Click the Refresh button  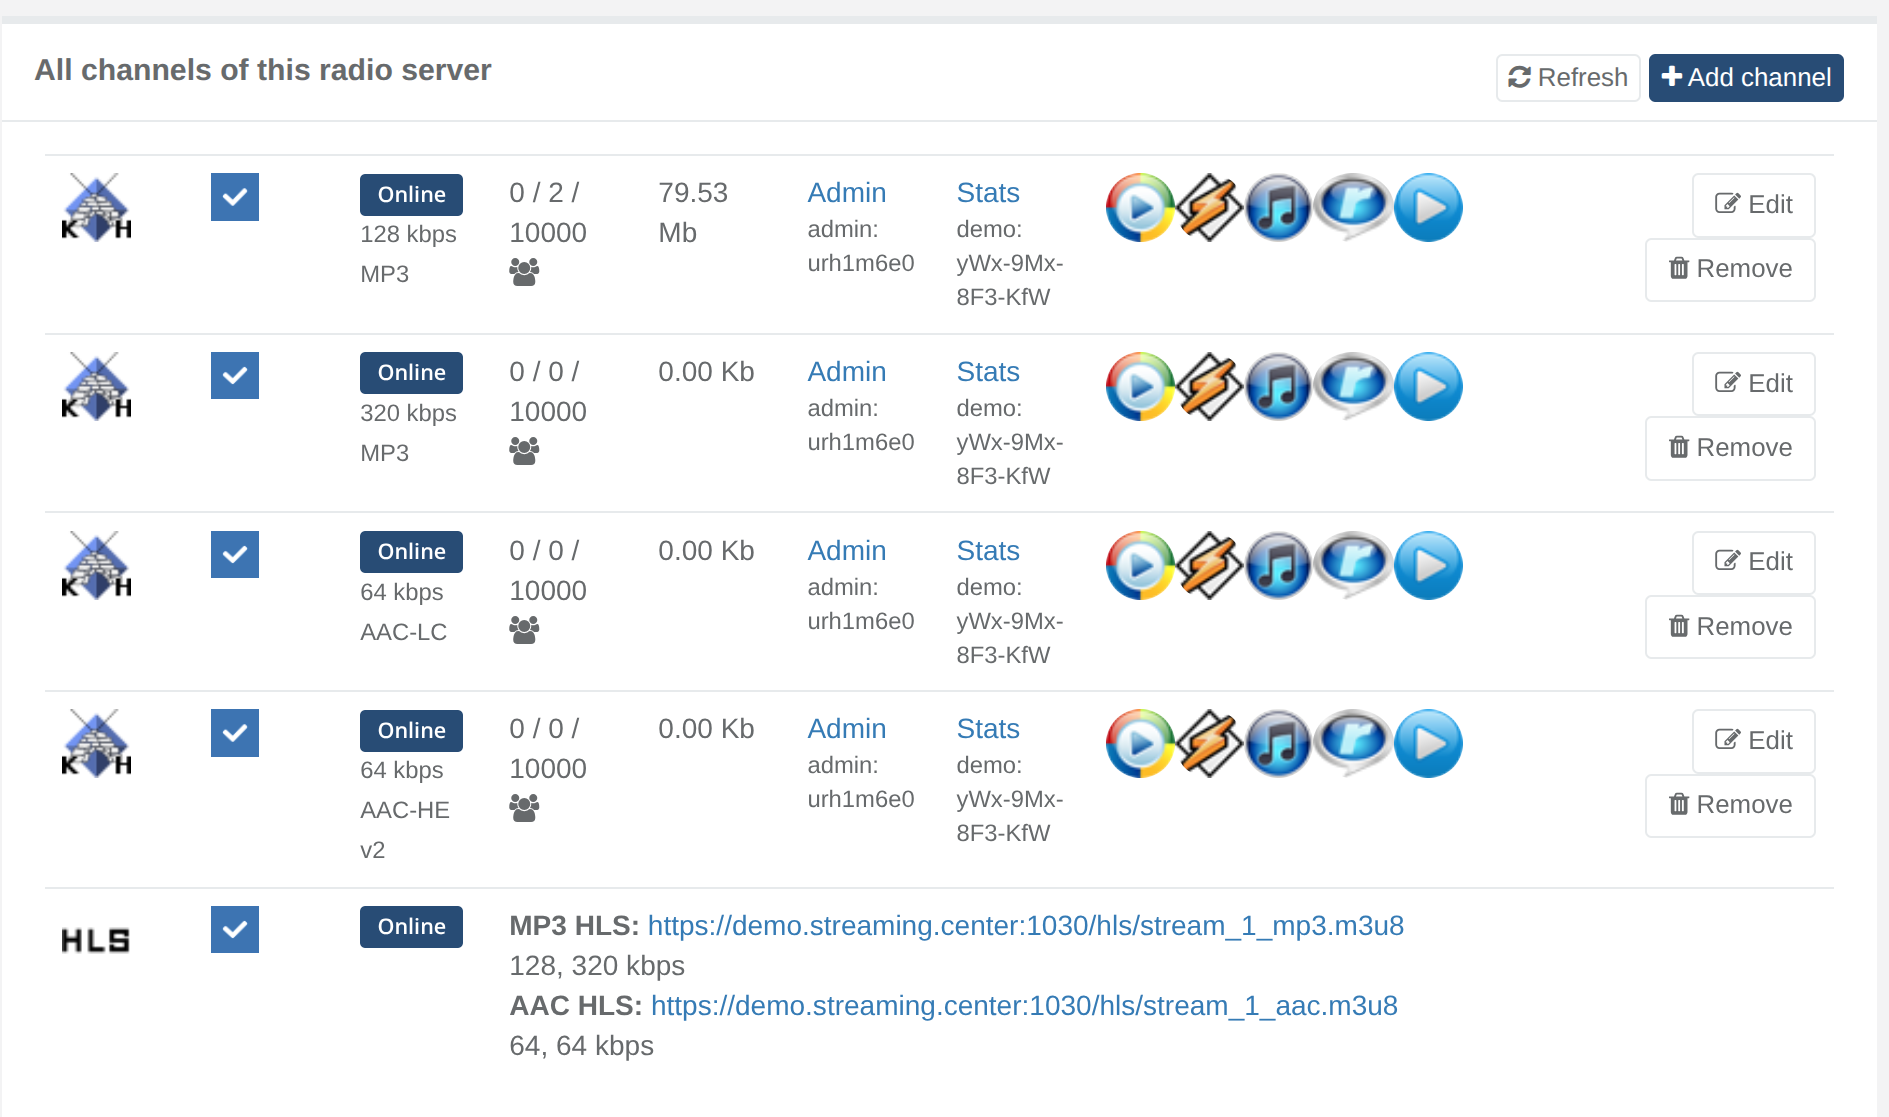pyautogui.click(x=1567, y=78)
